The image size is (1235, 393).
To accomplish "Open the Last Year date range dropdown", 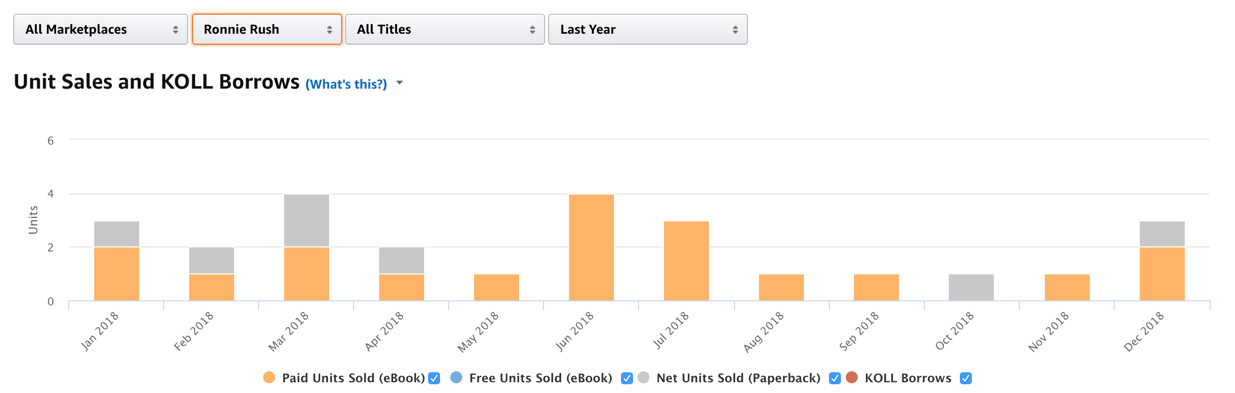I will pos(648,29).
